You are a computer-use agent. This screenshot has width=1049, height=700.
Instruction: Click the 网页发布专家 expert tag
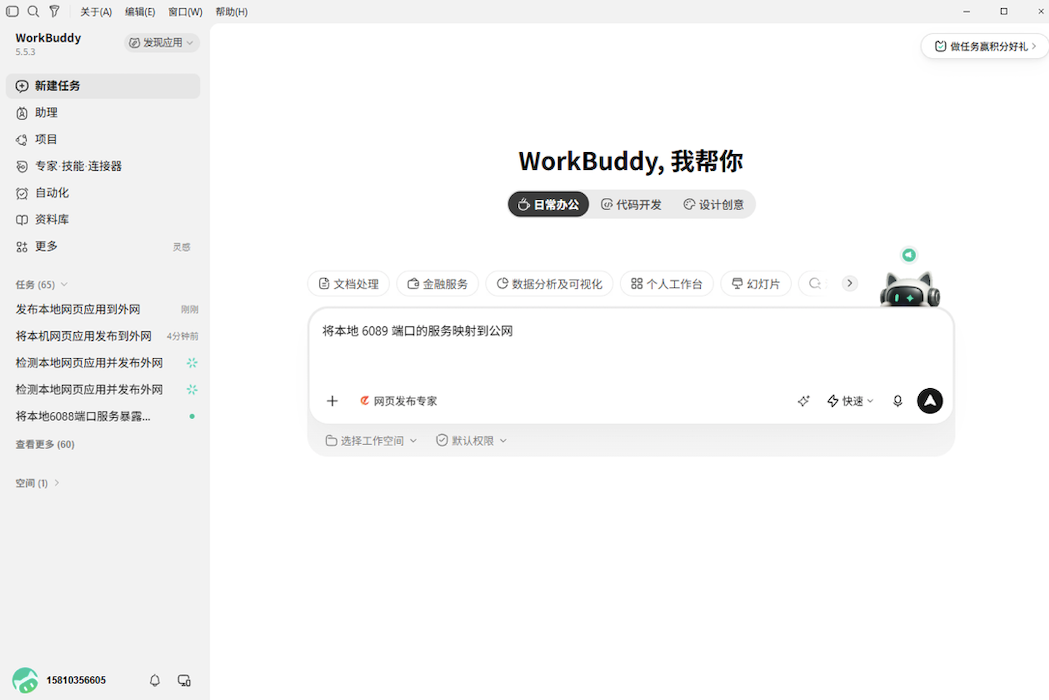coord(398,401)
